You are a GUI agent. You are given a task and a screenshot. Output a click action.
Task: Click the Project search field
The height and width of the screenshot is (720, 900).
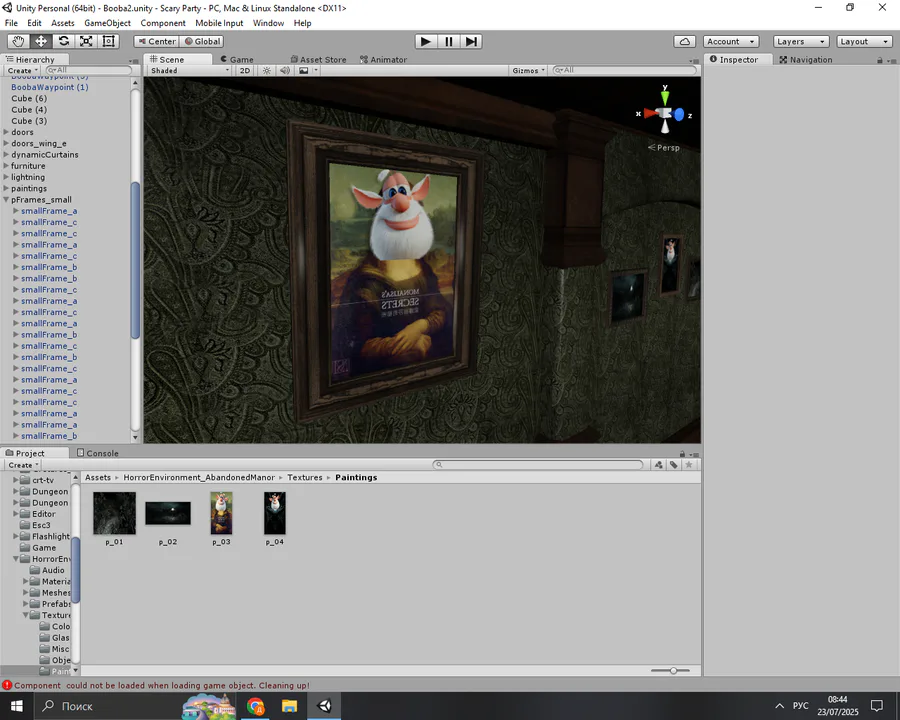tap(538, 464)
